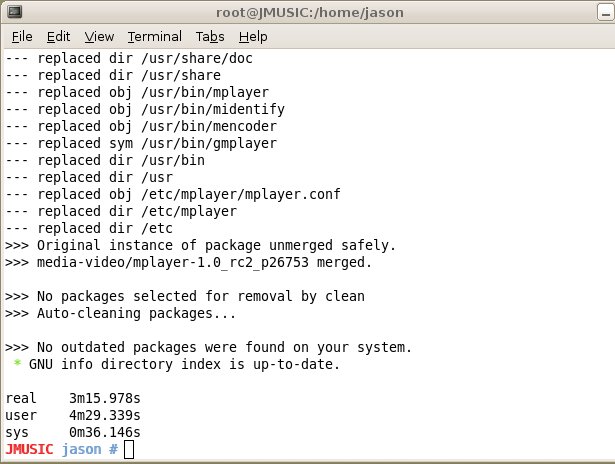Click the green asterisk before GNU info
Screen dimensions: 615x464
(17, 363)
